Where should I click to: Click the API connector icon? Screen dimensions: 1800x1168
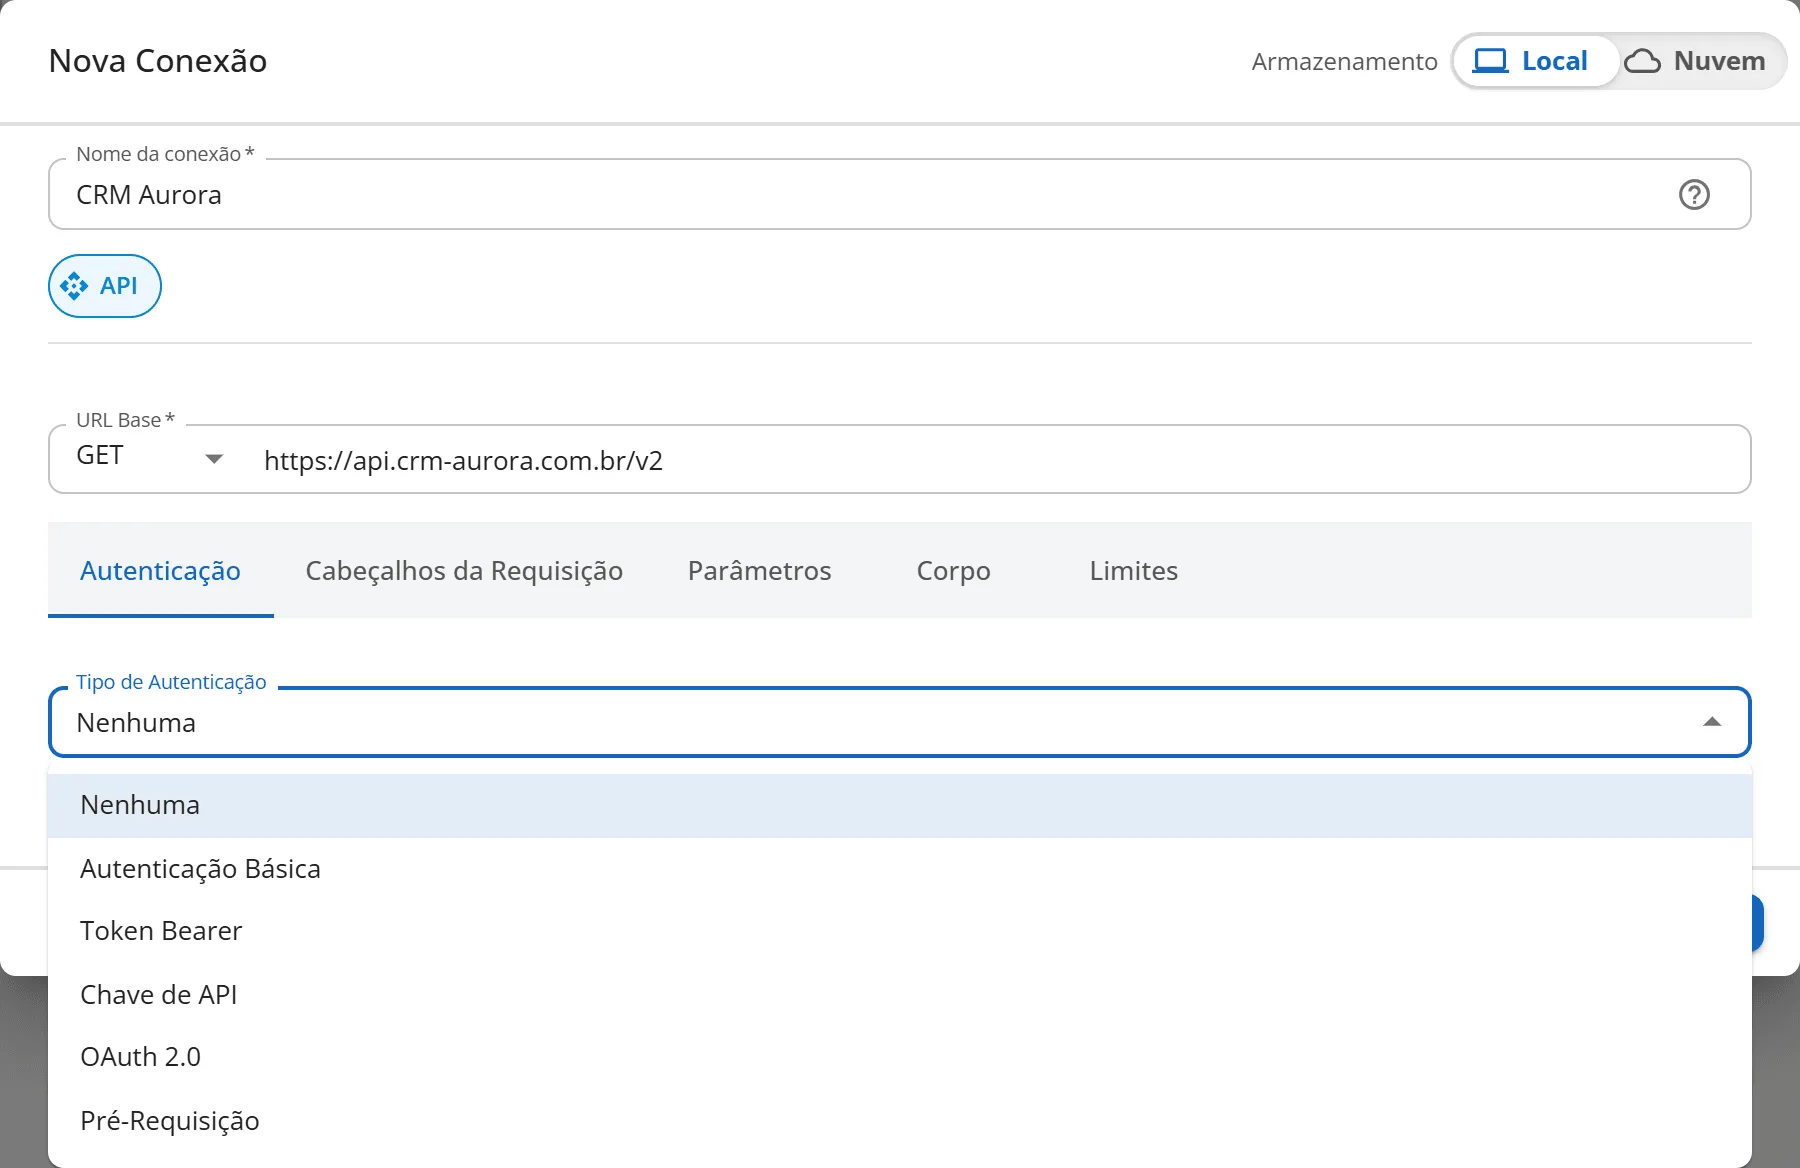tap(74, 286)
